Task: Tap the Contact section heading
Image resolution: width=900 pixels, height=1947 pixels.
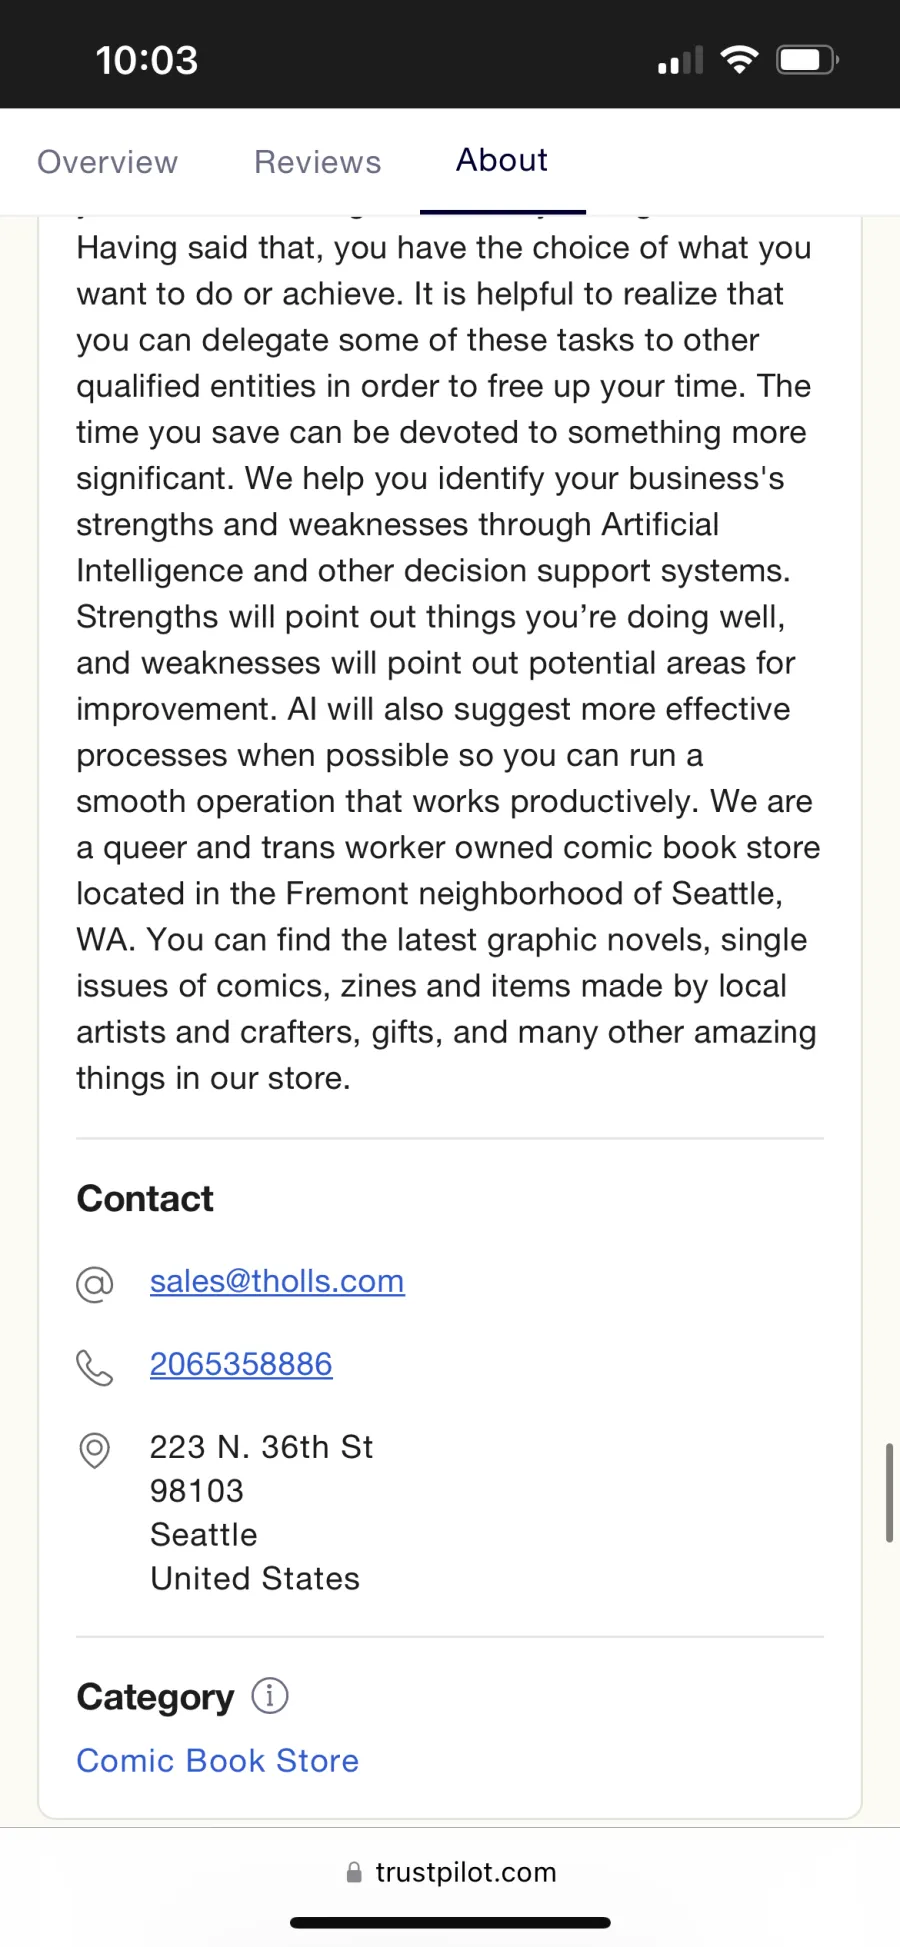Action: coord(145,1198)
